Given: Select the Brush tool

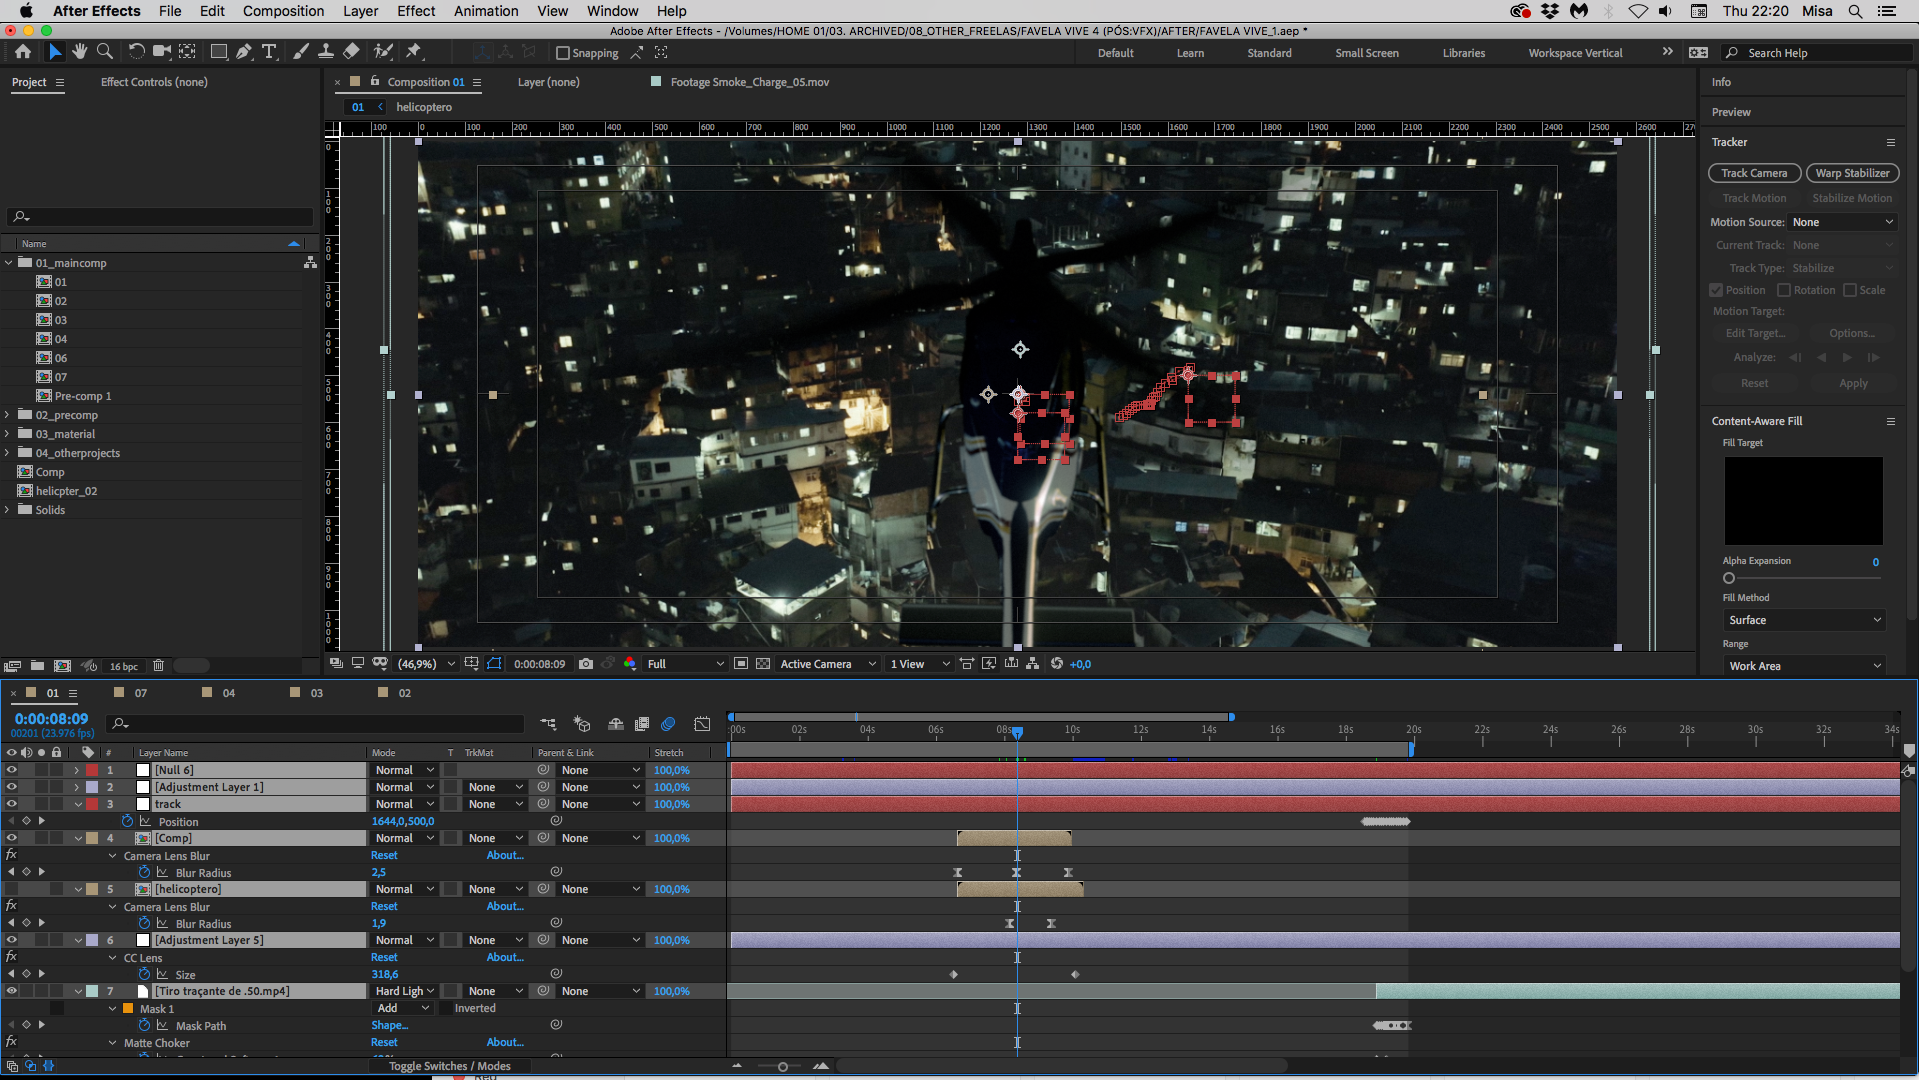Looking at the screenshot, I should click(301, 52).
